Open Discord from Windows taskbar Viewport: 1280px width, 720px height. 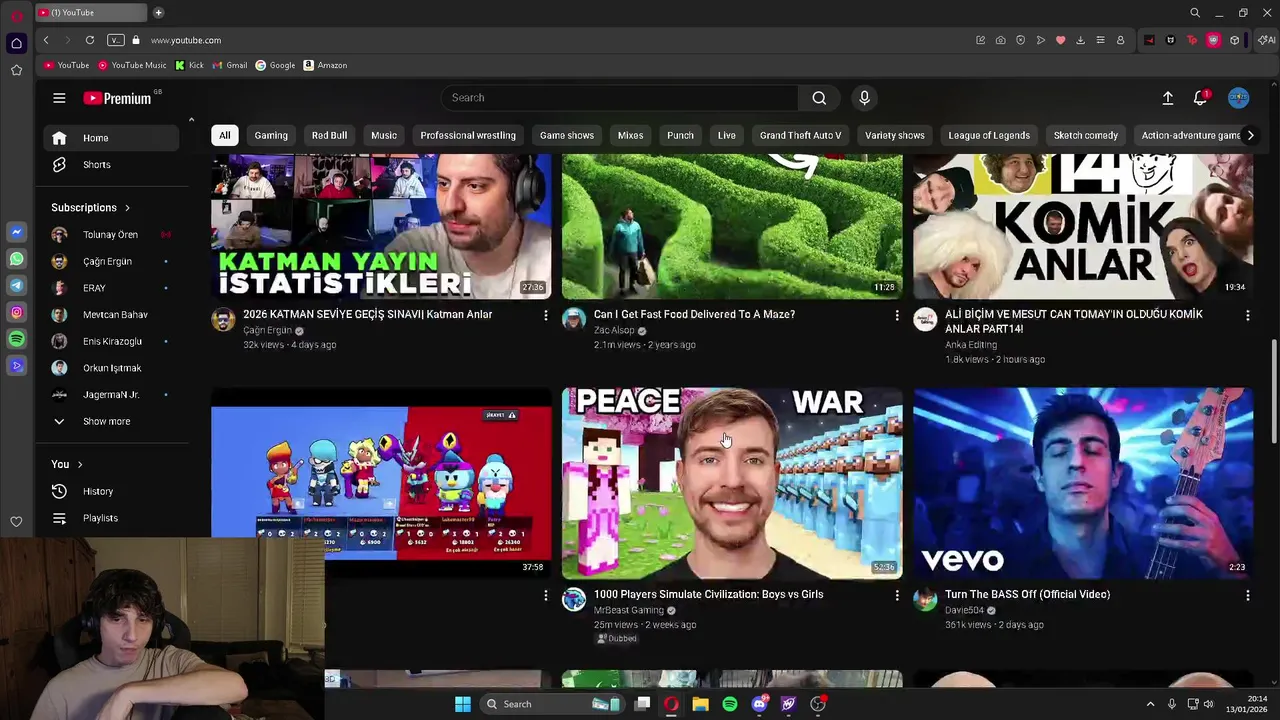(x=759, y=704)
